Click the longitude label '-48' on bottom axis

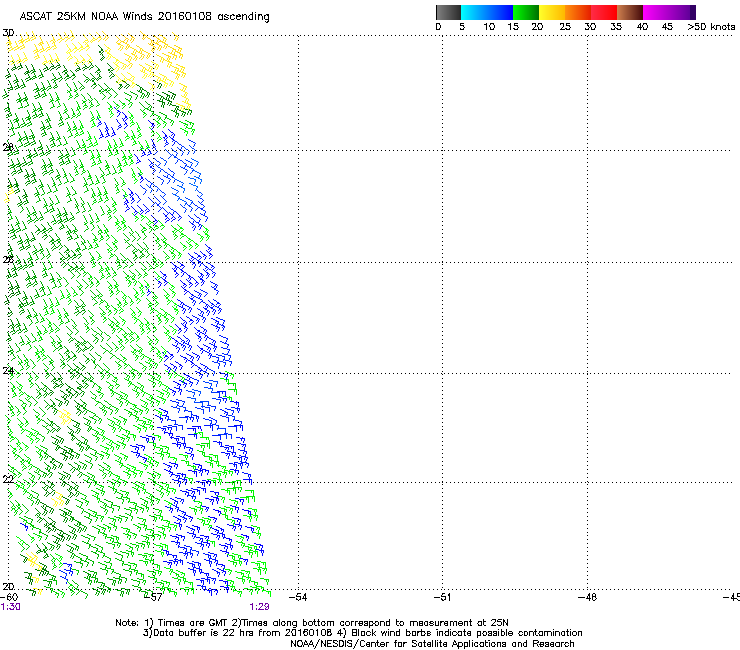coord(587,597)
